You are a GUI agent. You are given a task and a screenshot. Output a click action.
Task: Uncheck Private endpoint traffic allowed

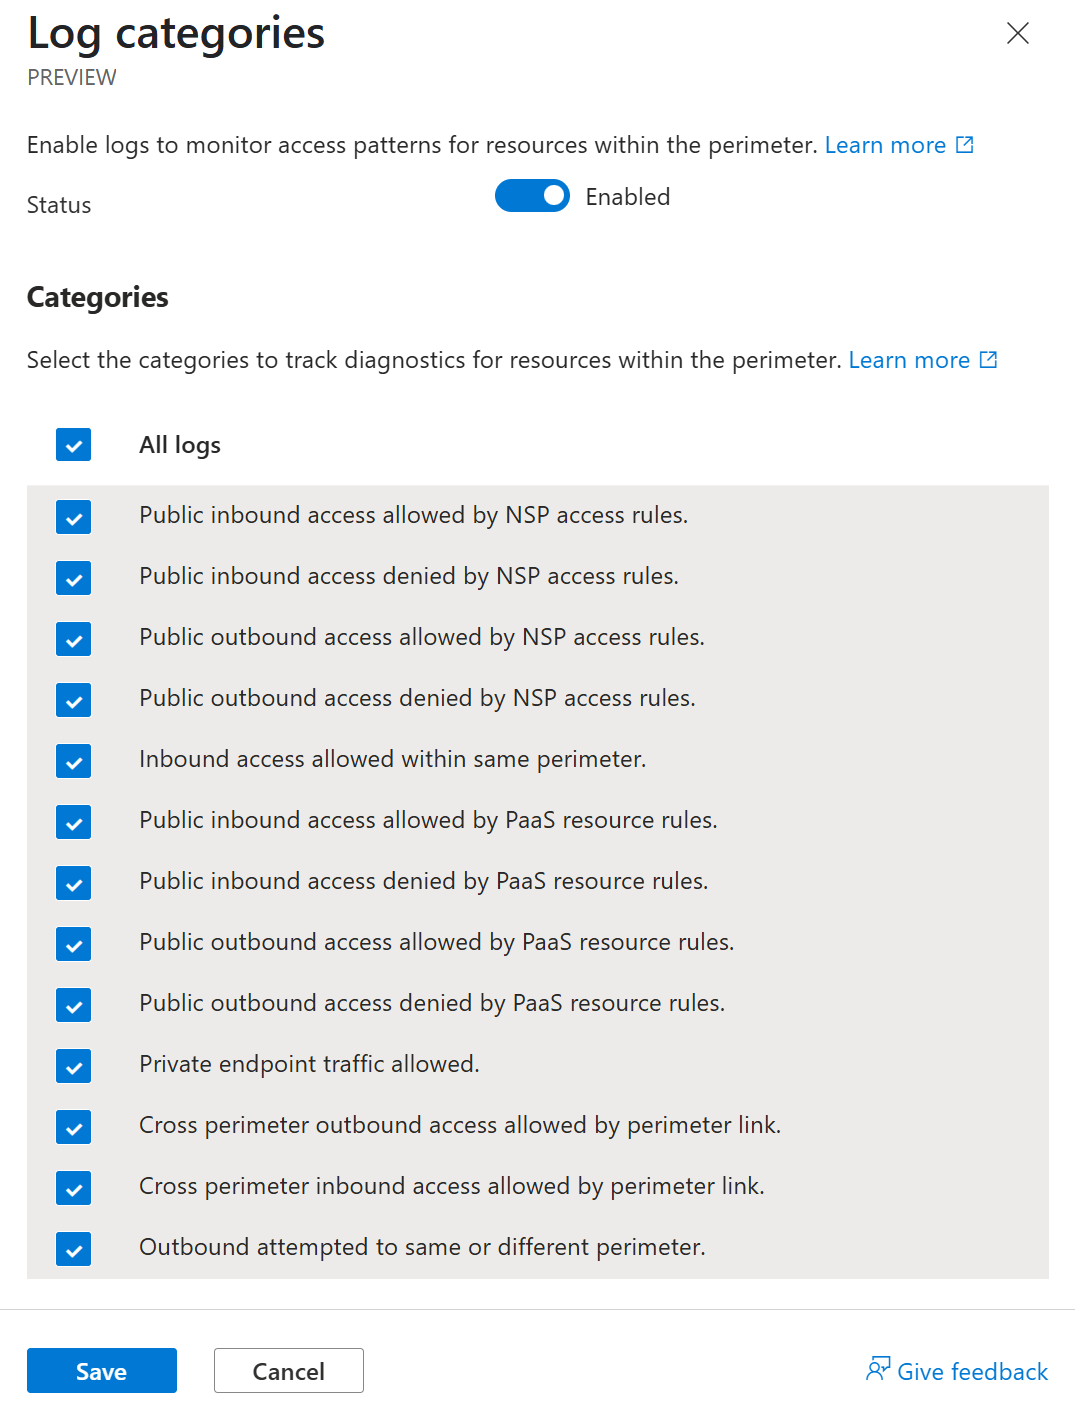pos(74,1066)
